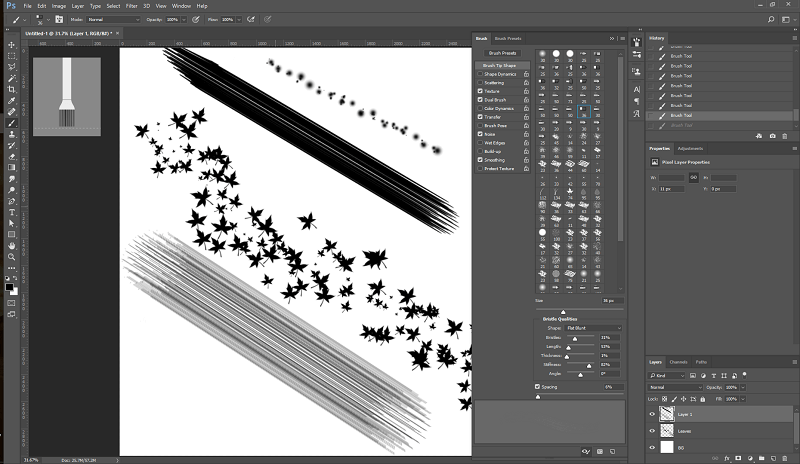Select the Clone Stamp tool

(11, 134)
